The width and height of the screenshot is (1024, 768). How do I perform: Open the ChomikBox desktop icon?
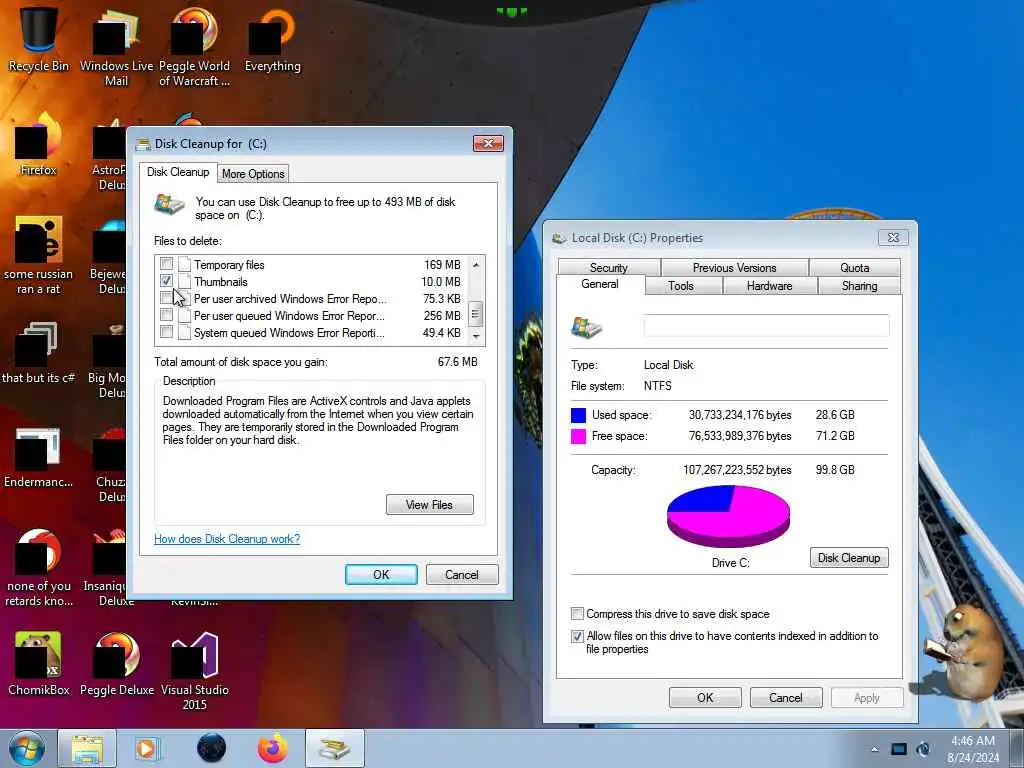tap(38, 663)
